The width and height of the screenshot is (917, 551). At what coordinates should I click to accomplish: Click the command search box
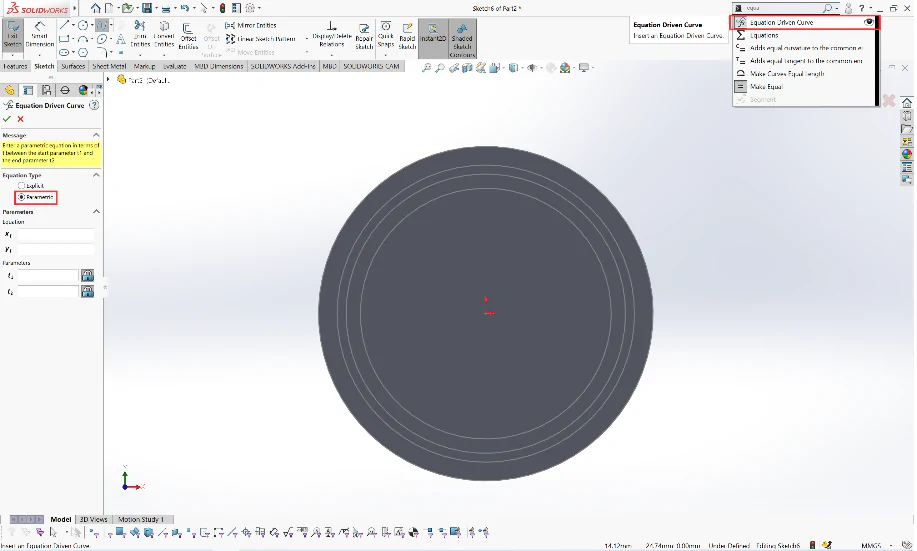[782, 8]
